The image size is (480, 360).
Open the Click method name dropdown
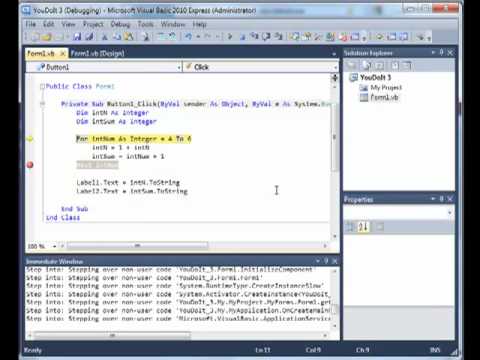click(x=335, y=68)
